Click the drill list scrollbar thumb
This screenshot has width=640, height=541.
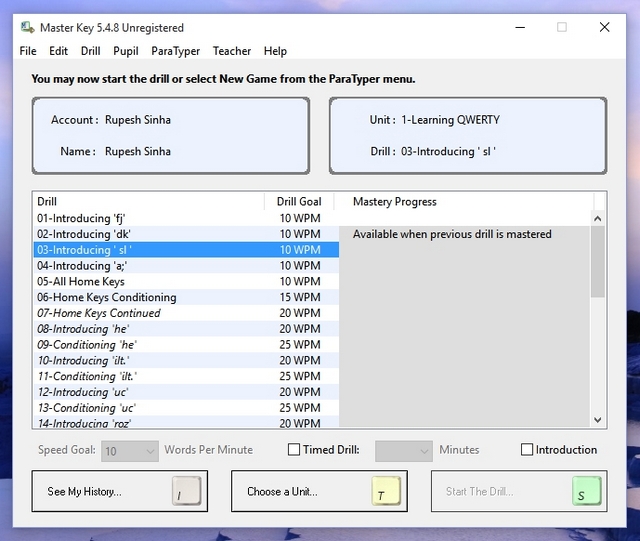[x=598, y=262]
